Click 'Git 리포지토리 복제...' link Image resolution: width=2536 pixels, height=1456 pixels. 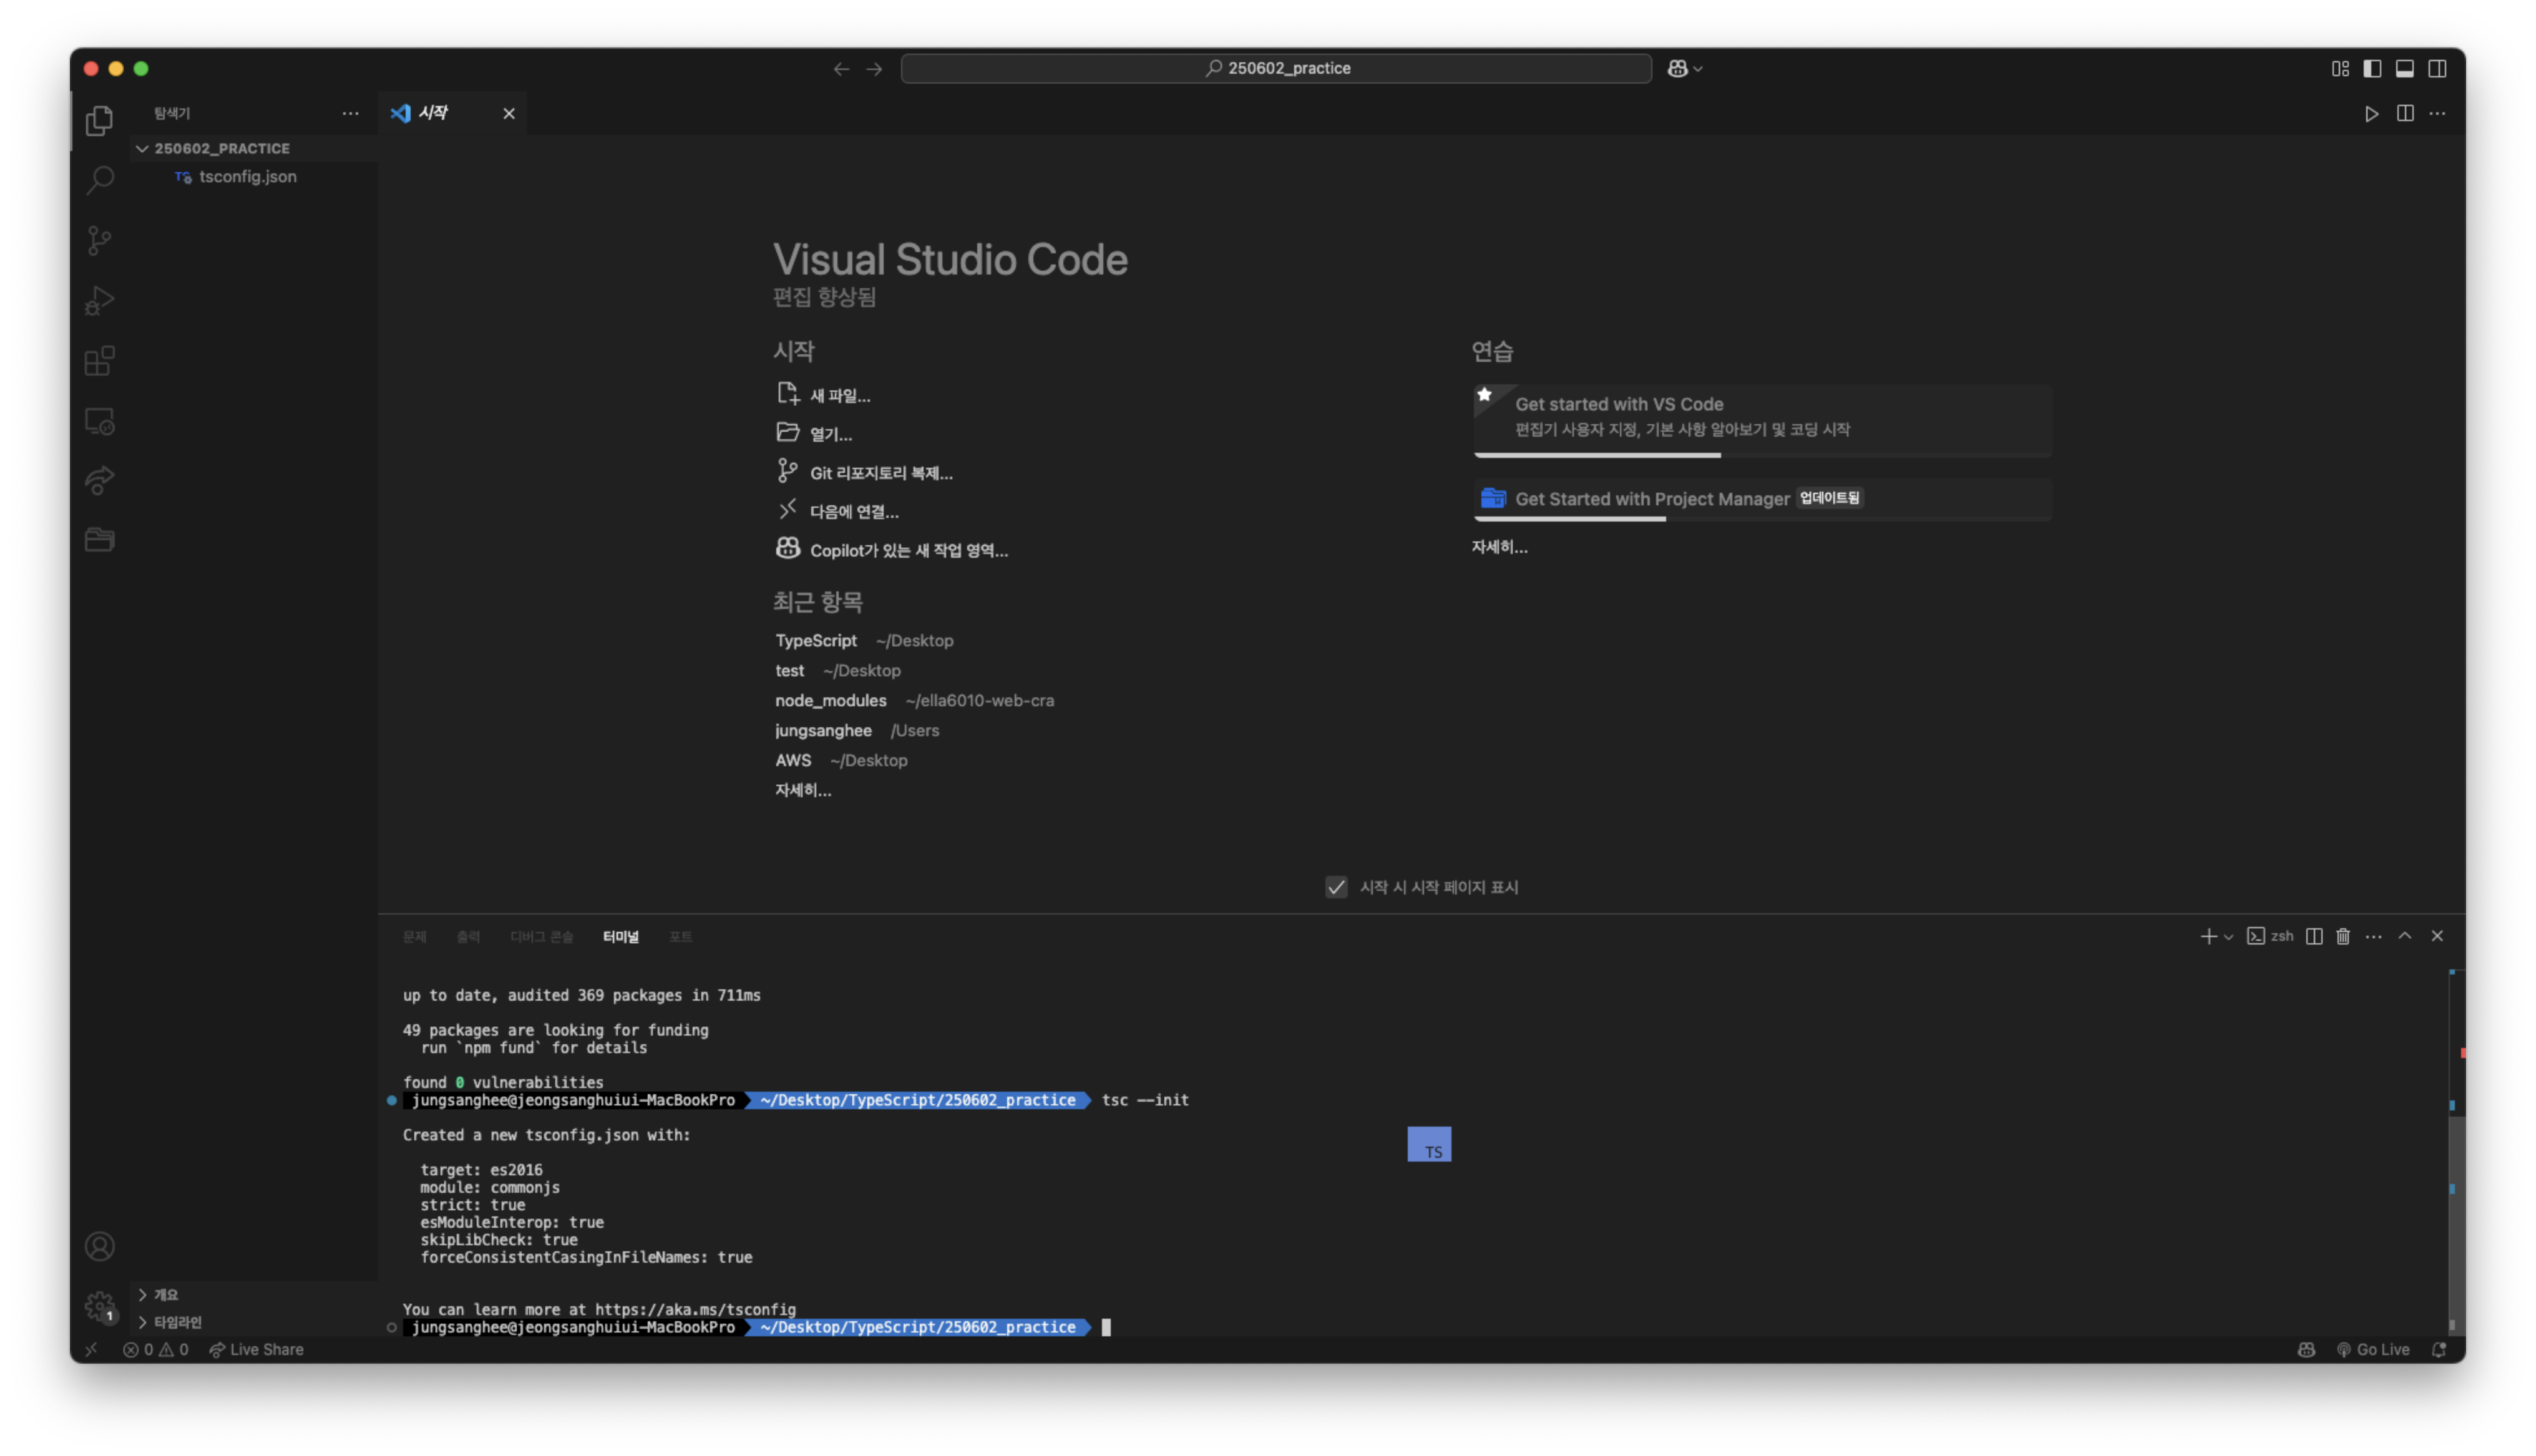[881, 473]
